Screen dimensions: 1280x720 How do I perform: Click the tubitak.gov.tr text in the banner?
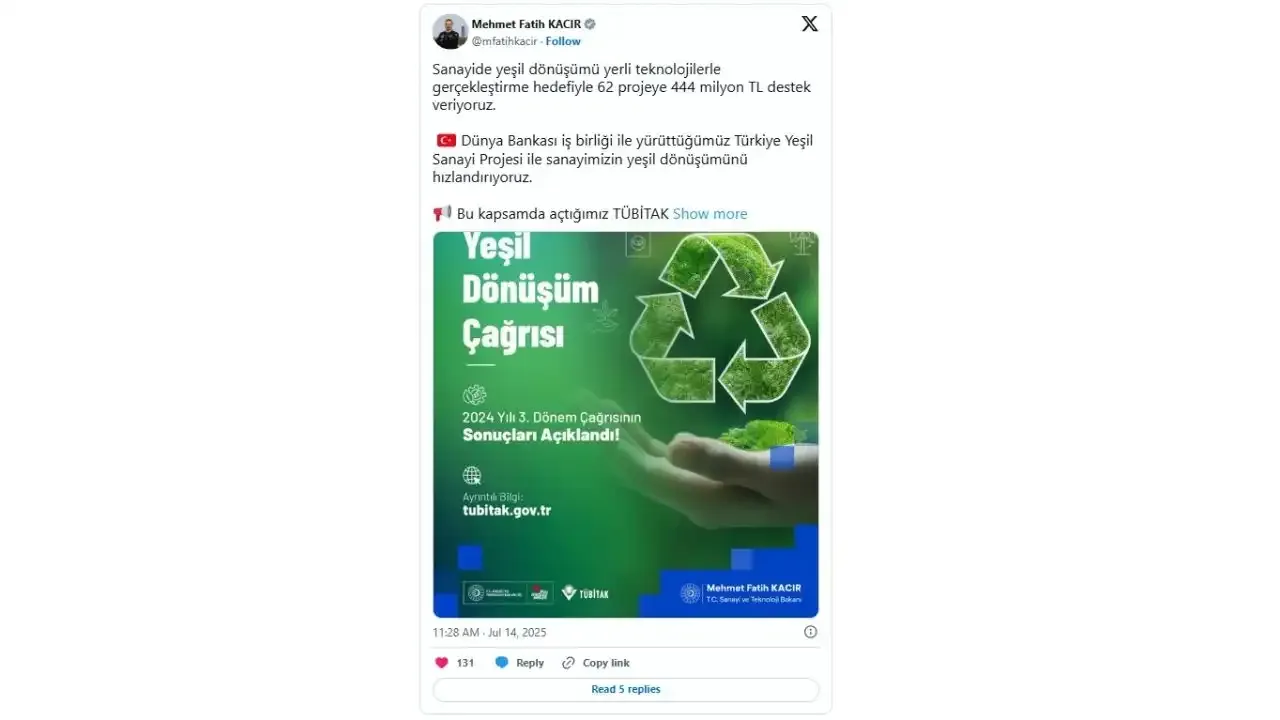pos(507,510)
